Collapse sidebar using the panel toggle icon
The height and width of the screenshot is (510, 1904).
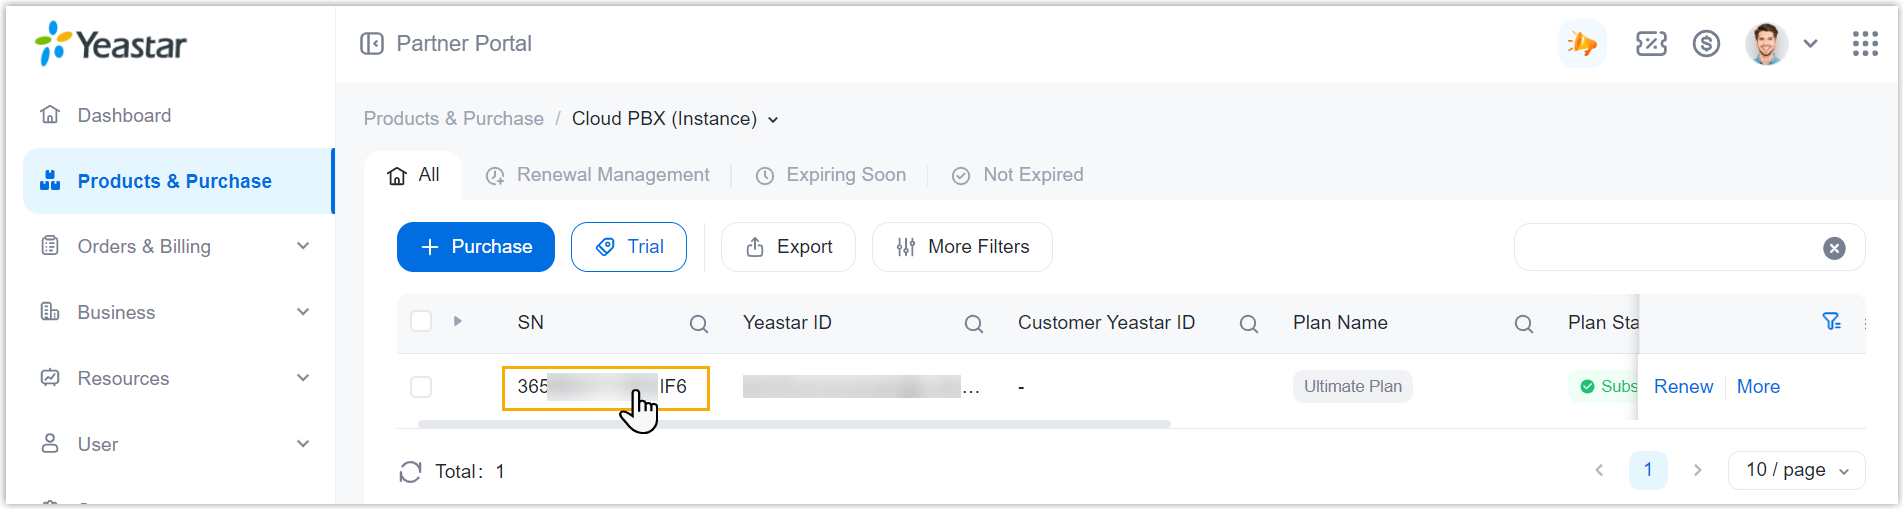coord(372,44)
